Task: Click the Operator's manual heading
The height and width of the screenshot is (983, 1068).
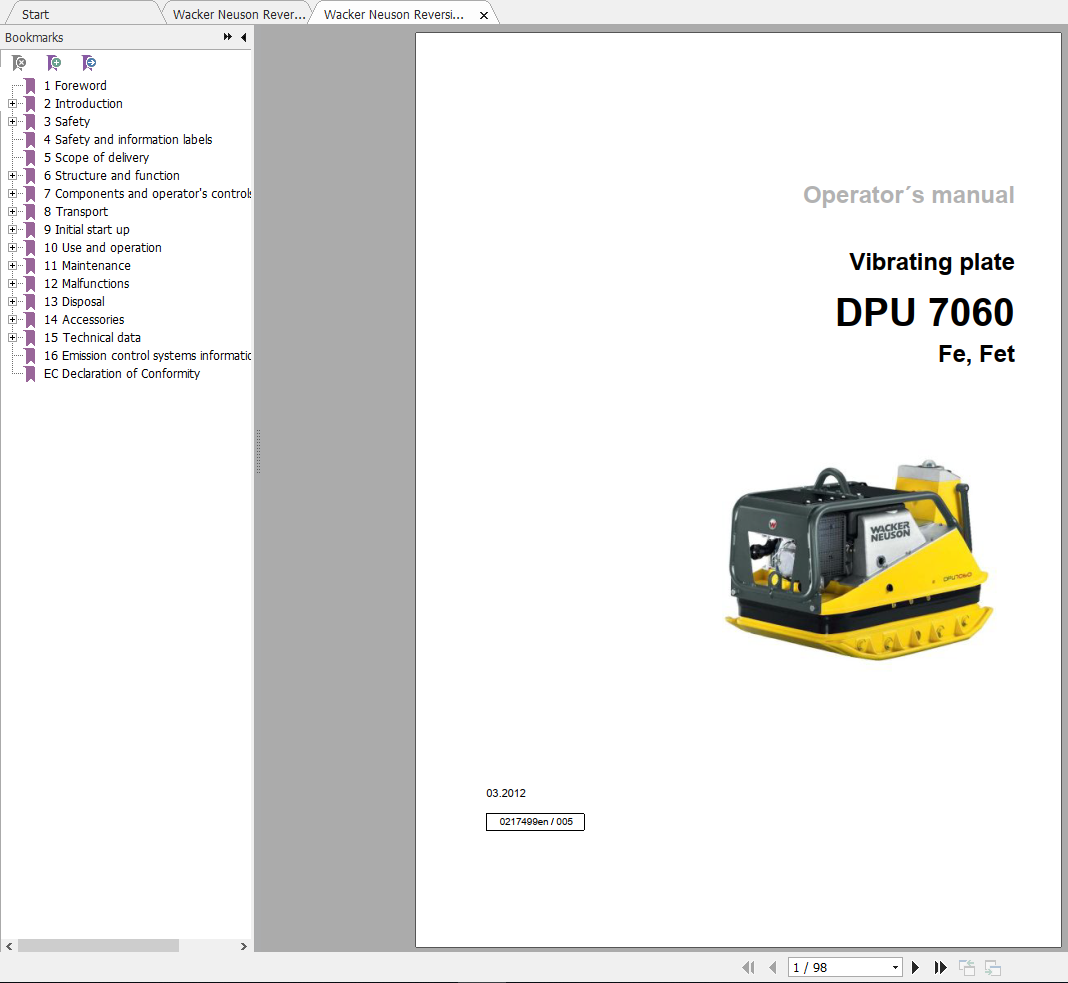Action: click(909, 195)
